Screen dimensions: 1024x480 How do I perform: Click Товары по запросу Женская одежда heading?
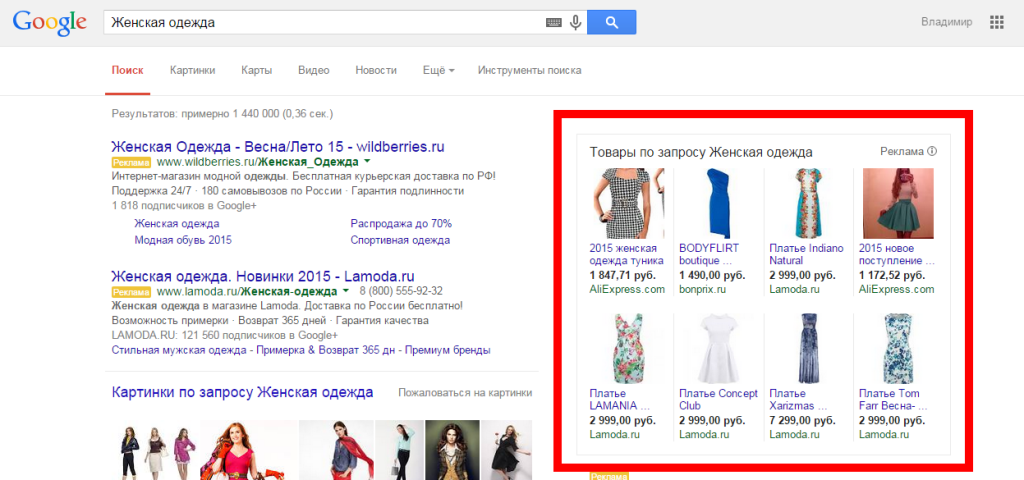tap(701, 152)
